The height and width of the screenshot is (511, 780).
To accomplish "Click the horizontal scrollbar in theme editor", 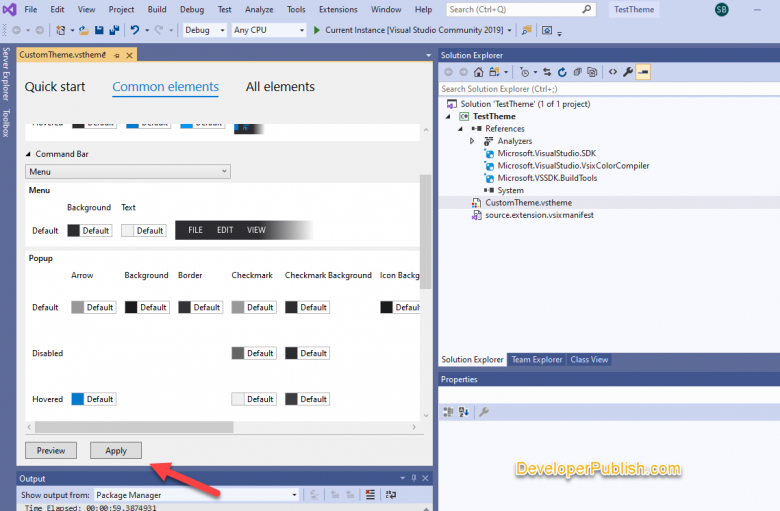I will (134, 427).
